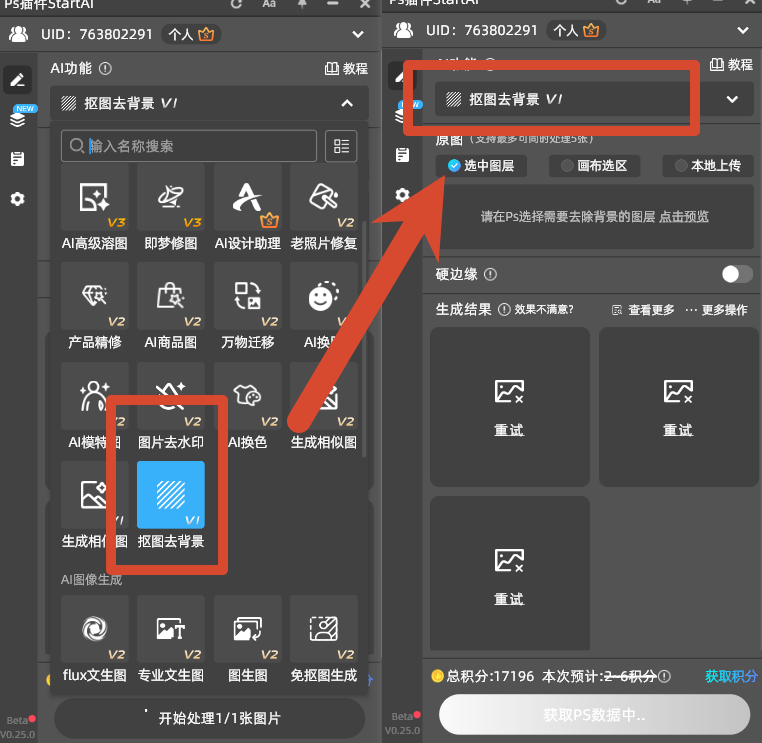Viewport: 762px width, 743px height.
Task: Expand account chevron in left panel
Action: [358, 34]
